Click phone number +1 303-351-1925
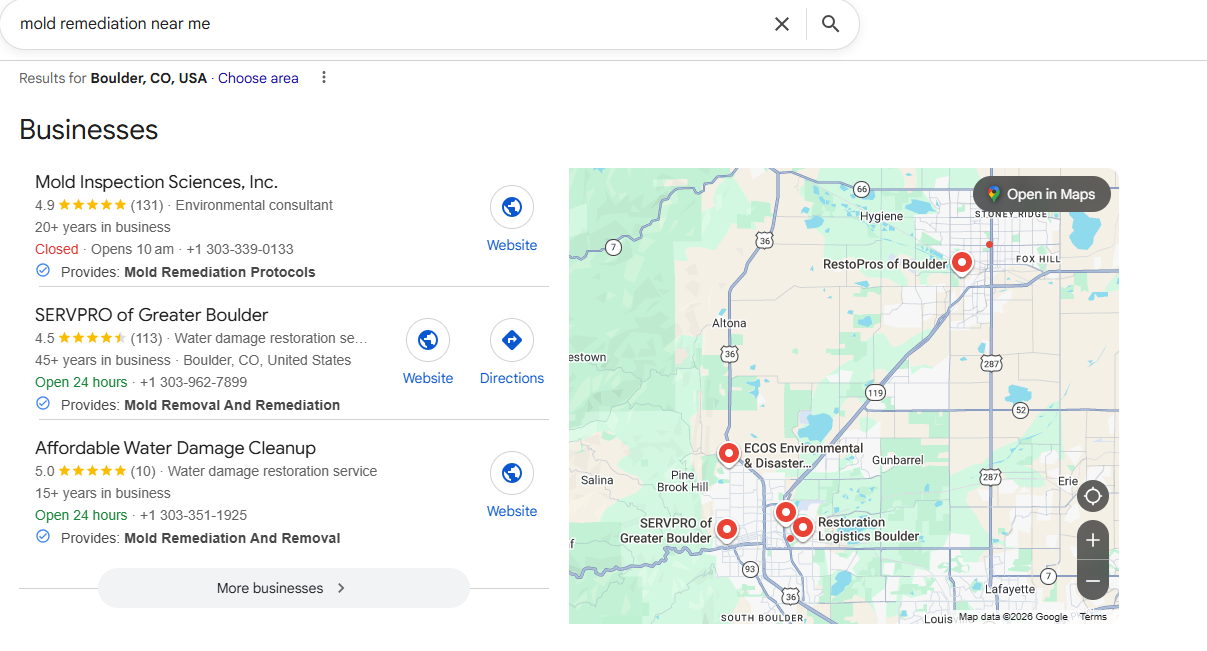Viewport: 1207px width, 651px height. (193, 515)
